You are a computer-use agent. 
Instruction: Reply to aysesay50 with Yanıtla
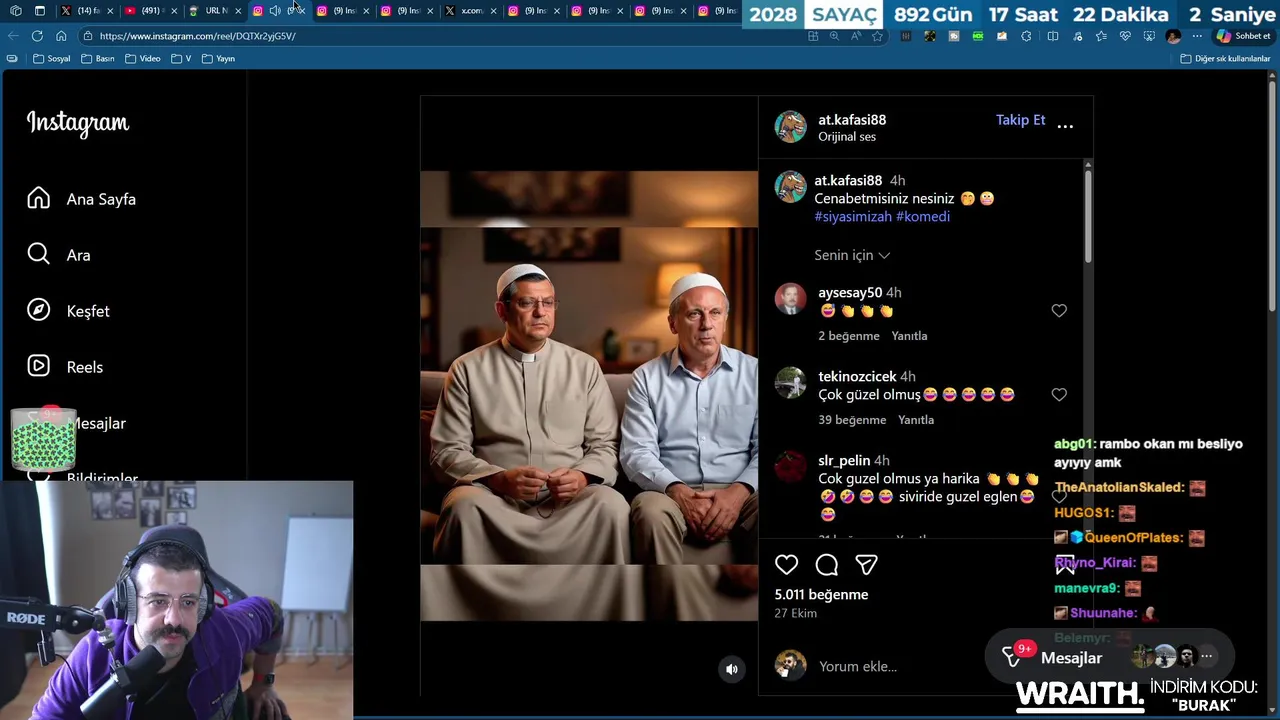click(x=909, y=336)
